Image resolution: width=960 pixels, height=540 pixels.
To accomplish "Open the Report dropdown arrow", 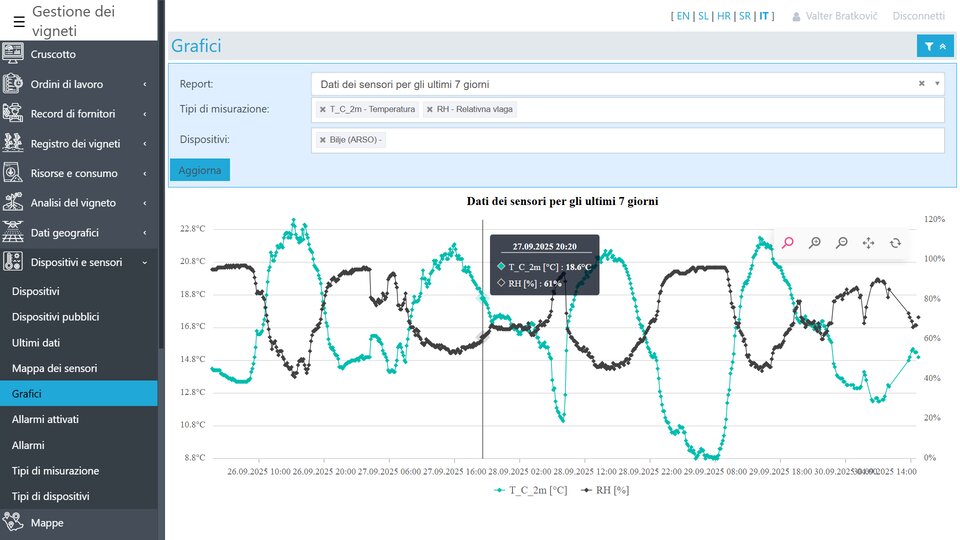I will click(936, 84).
